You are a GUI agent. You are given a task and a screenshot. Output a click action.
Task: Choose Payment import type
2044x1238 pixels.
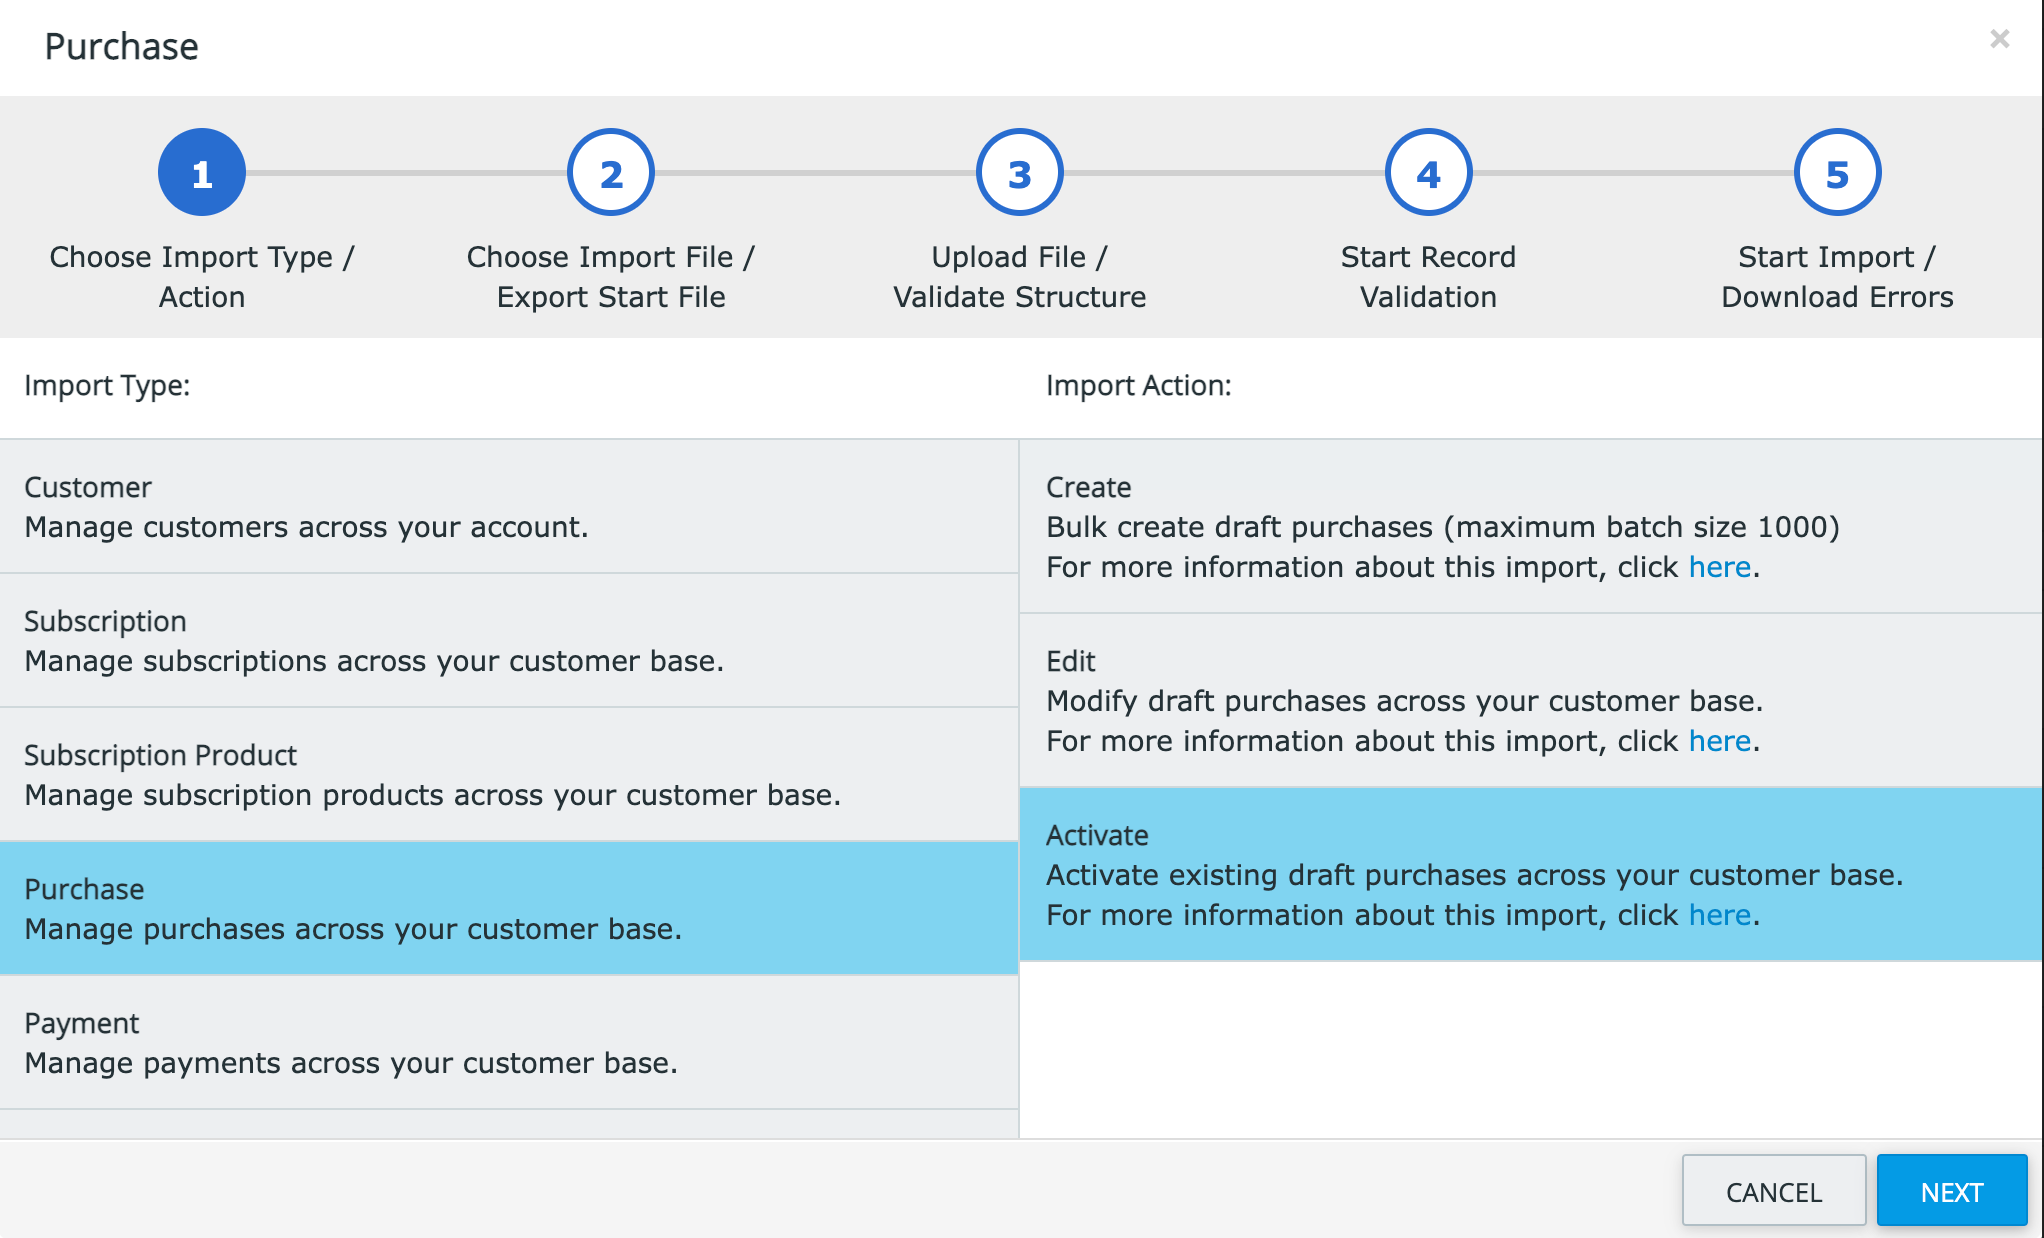(509, 1043)
